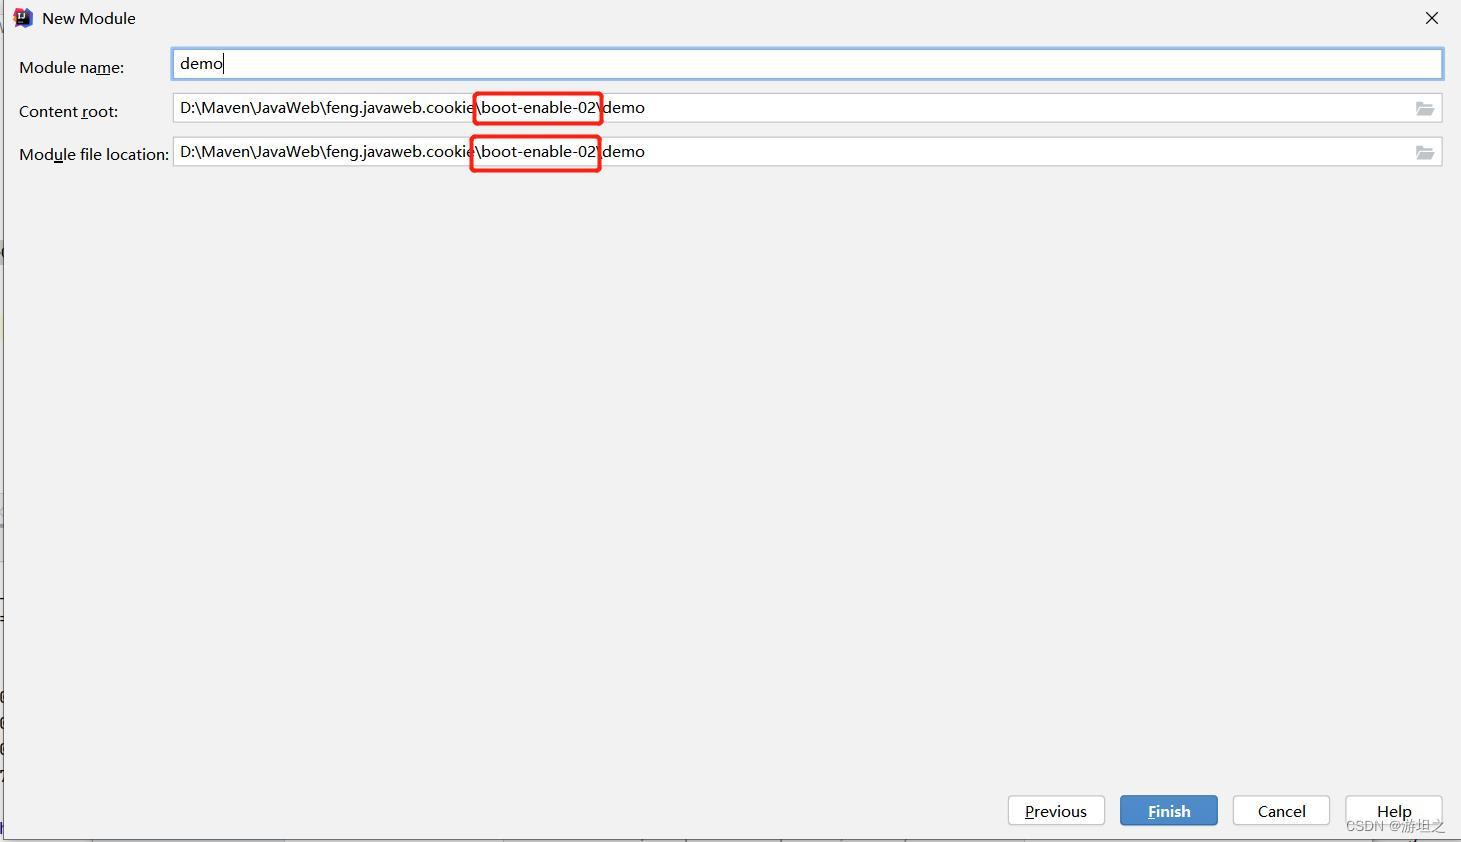Click inside the Content root path field

pyautogui.click(x=900, y=107)
